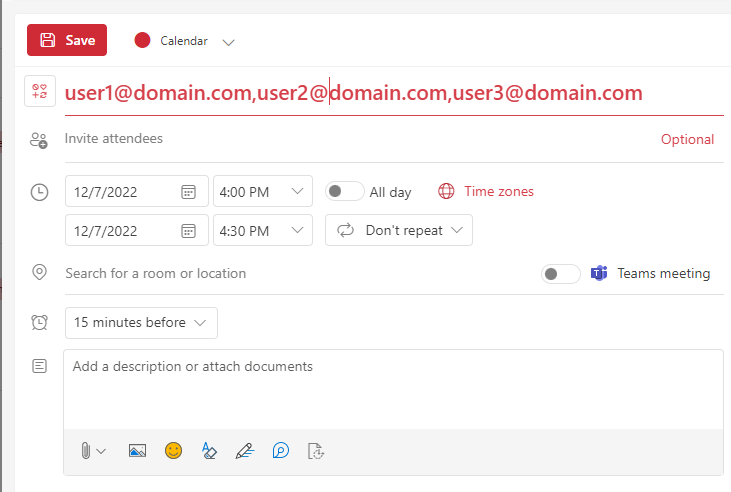Click the Search for a room or location field

pos(298,273)
